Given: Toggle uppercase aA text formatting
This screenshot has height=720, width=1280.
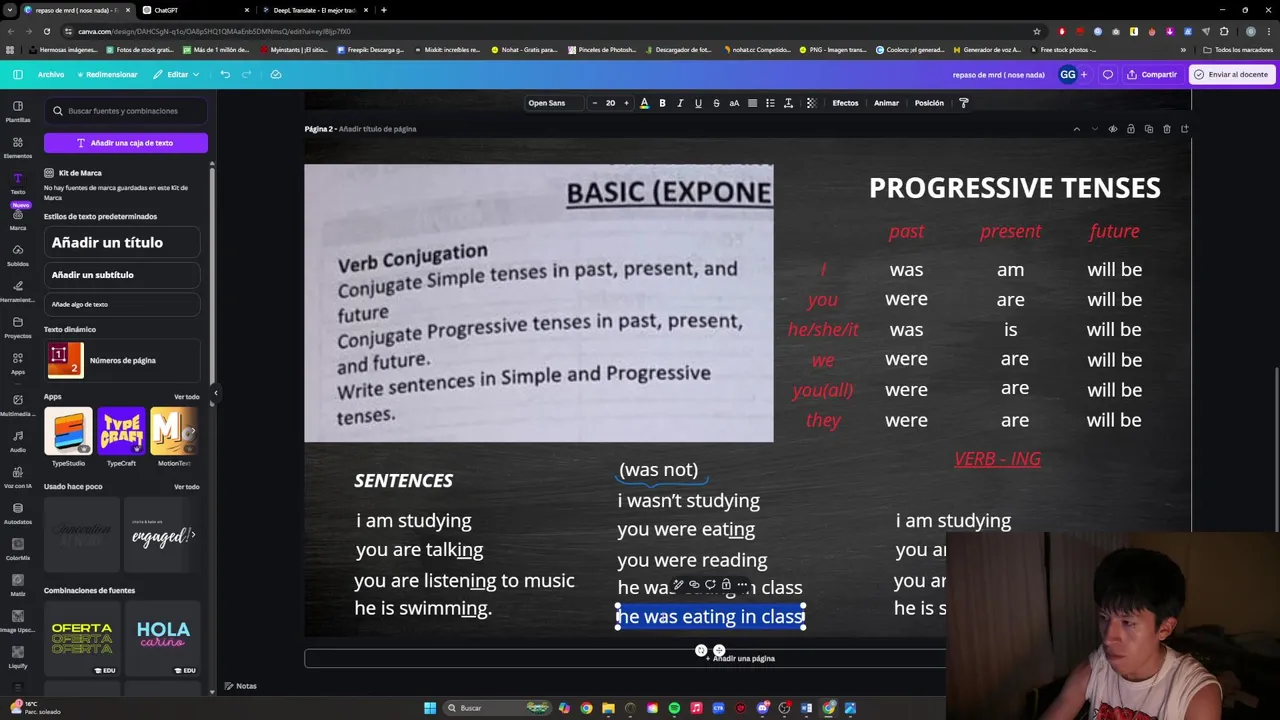Looking at the screenshot, I should click(734, 103).
